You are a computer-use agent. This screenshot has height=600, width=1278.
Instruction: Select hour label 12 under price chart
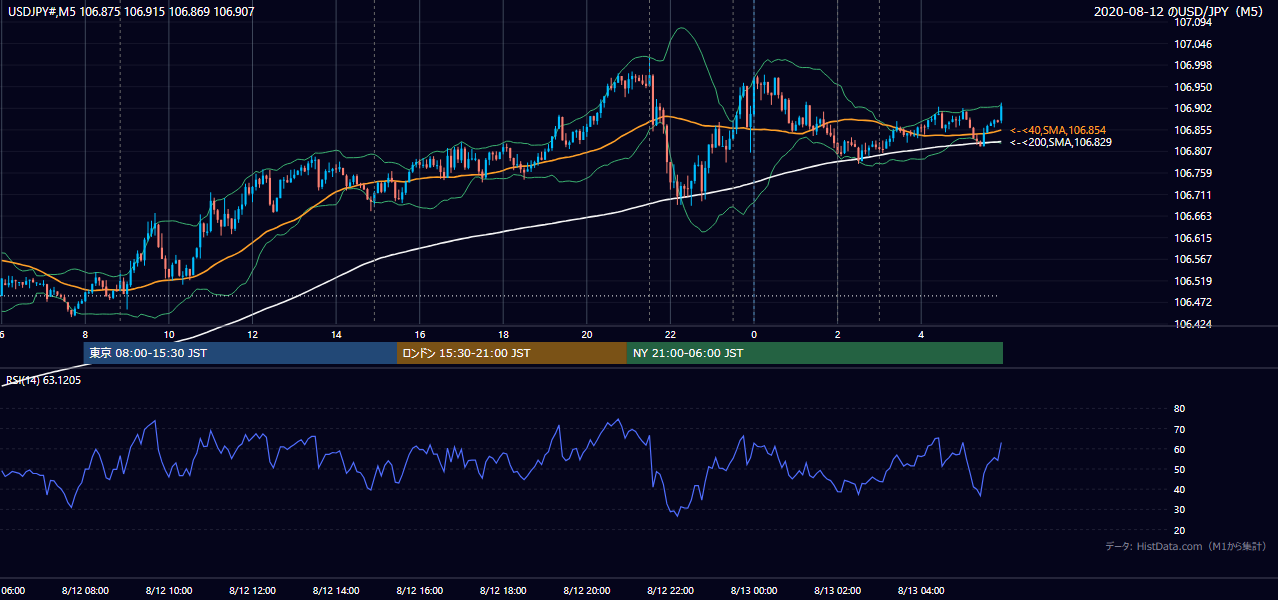(x=252, y=335)
